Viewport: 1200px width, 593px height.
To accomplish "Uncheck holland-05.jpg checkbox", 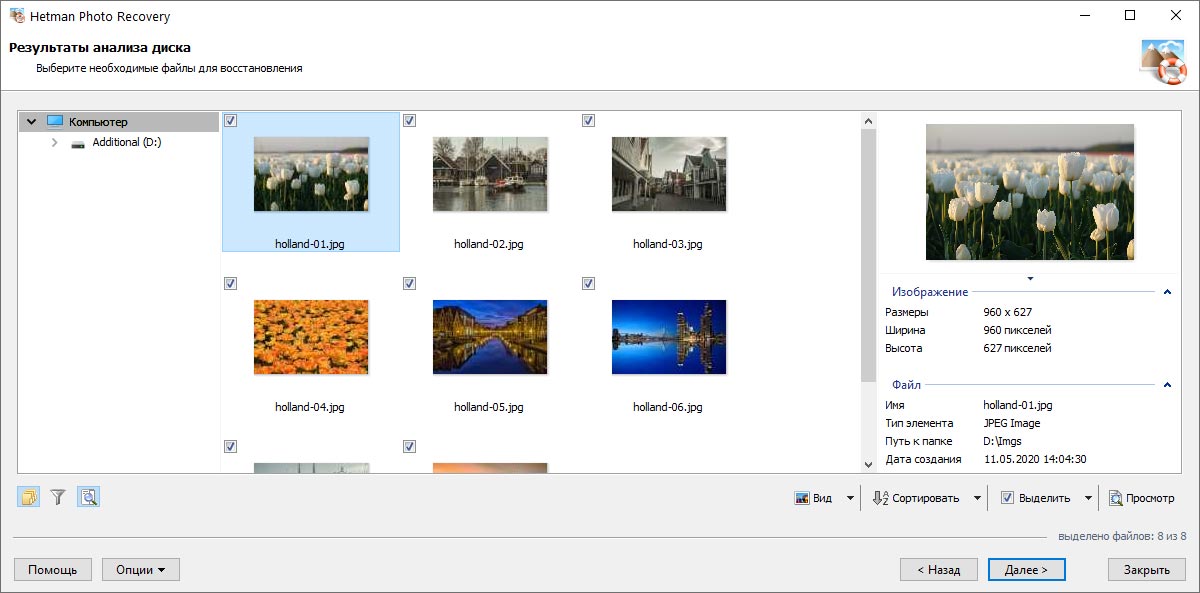I will (409, 284).
